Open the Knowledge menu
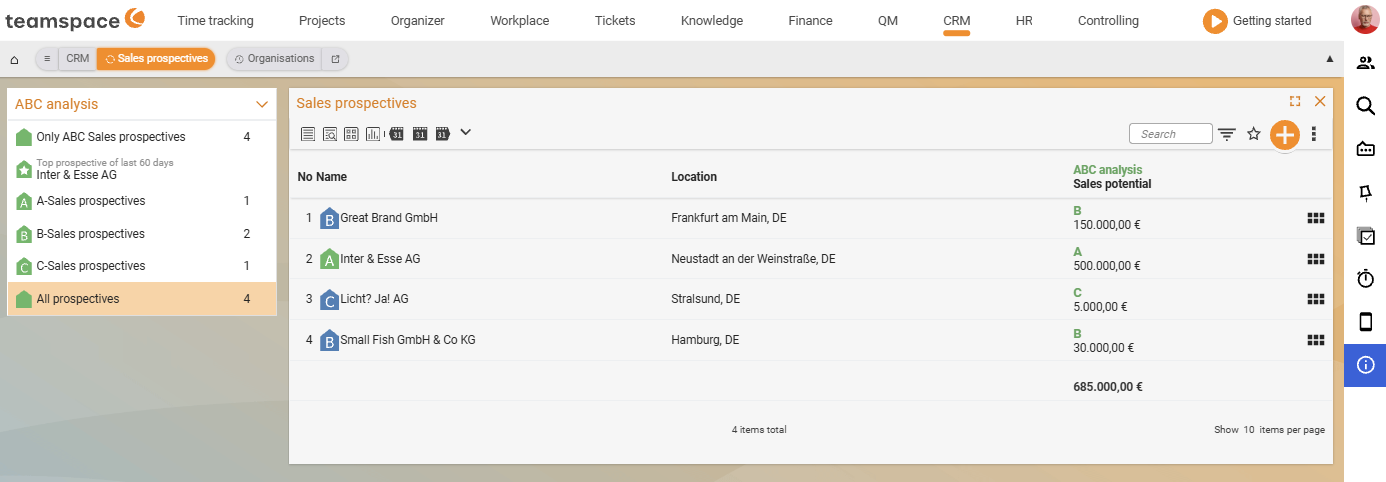This screenshot has height=482, width=1386. click(712, 21)
